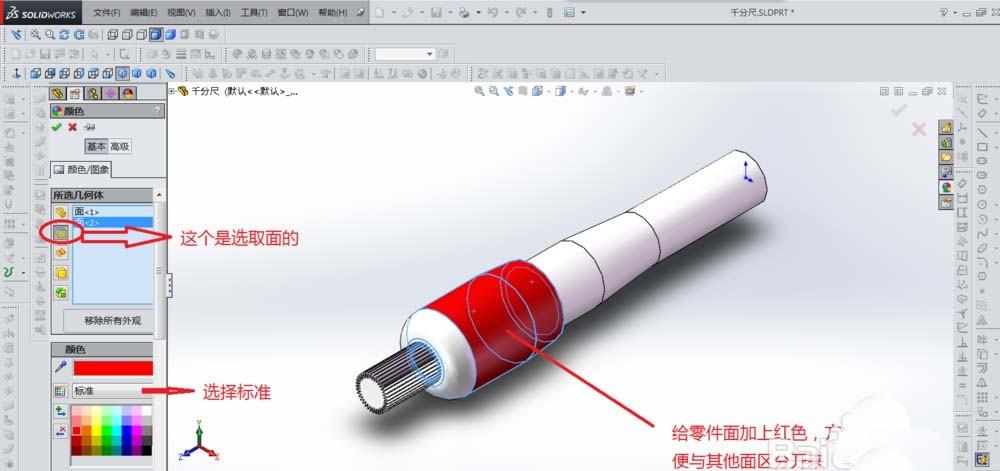Select 面<1> in selected geometry list
Viewport: 1000px width, 471px height.
(x=113, y=212)
